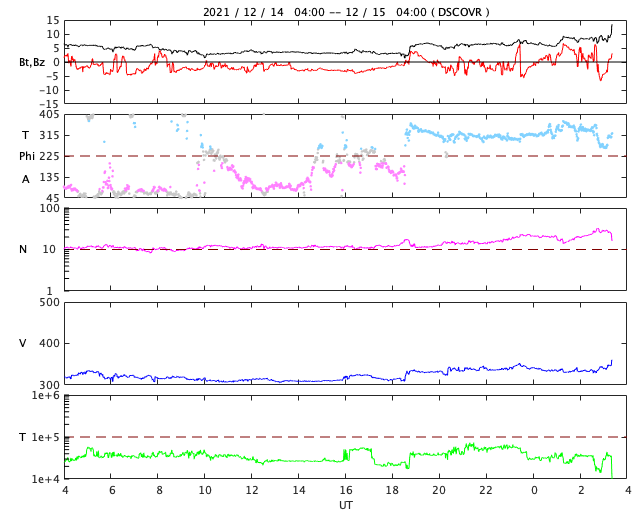The height and width of the screenshot is (512, 640).
Task: Click the "V" velocity panel label
Action: coord(23,343)
